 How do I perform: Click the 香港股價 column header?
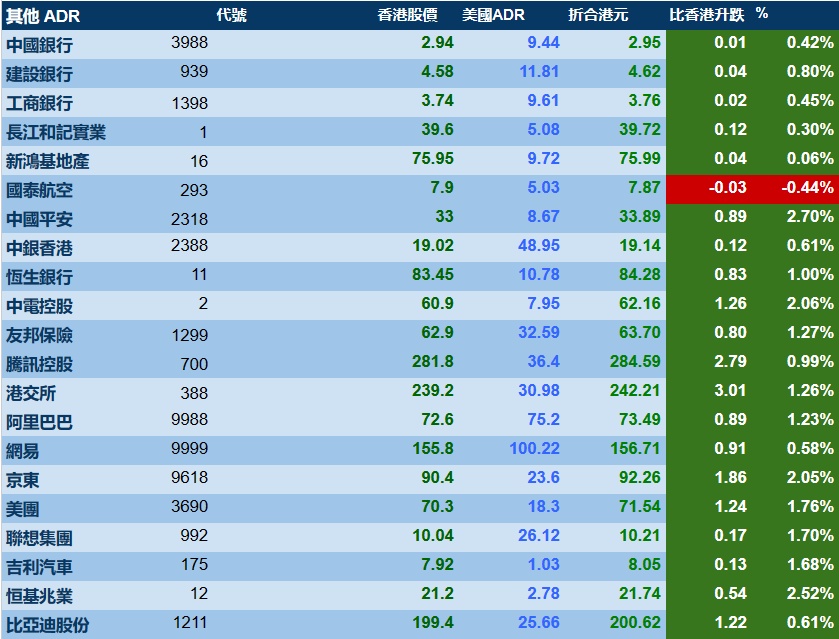408,15
